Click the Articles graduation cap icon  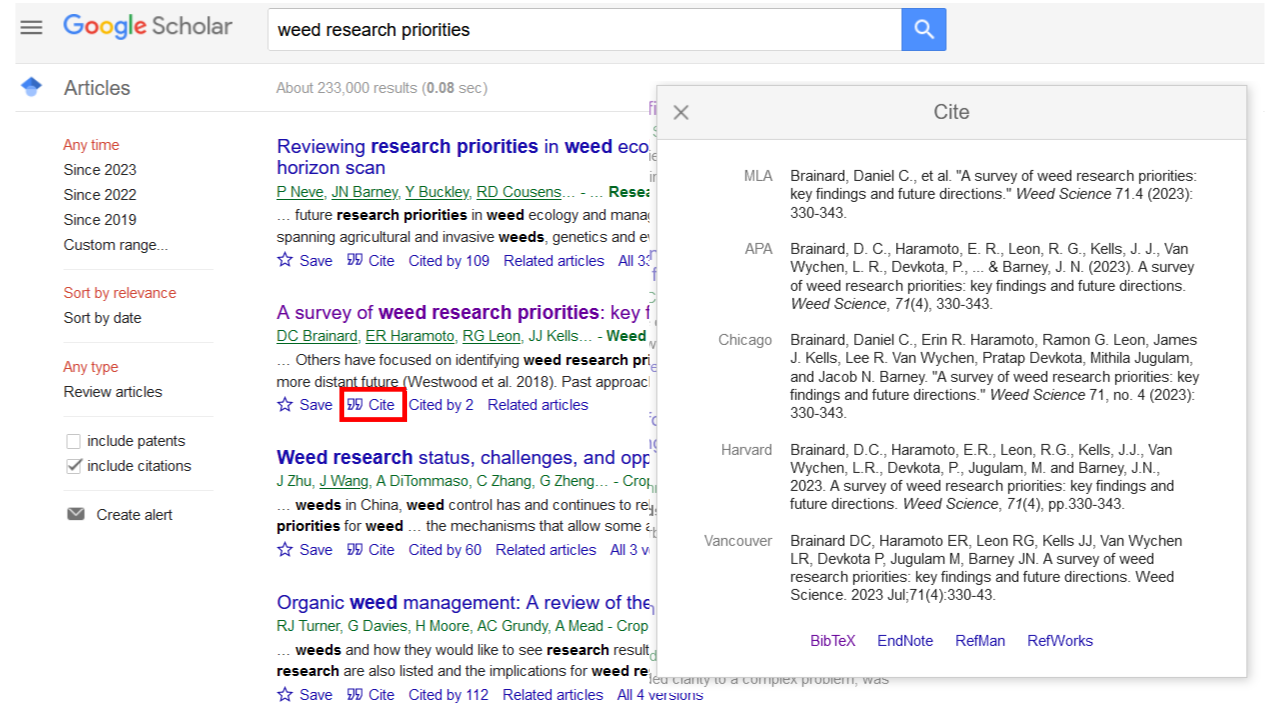pyautogui.click(x=31, y=87)
